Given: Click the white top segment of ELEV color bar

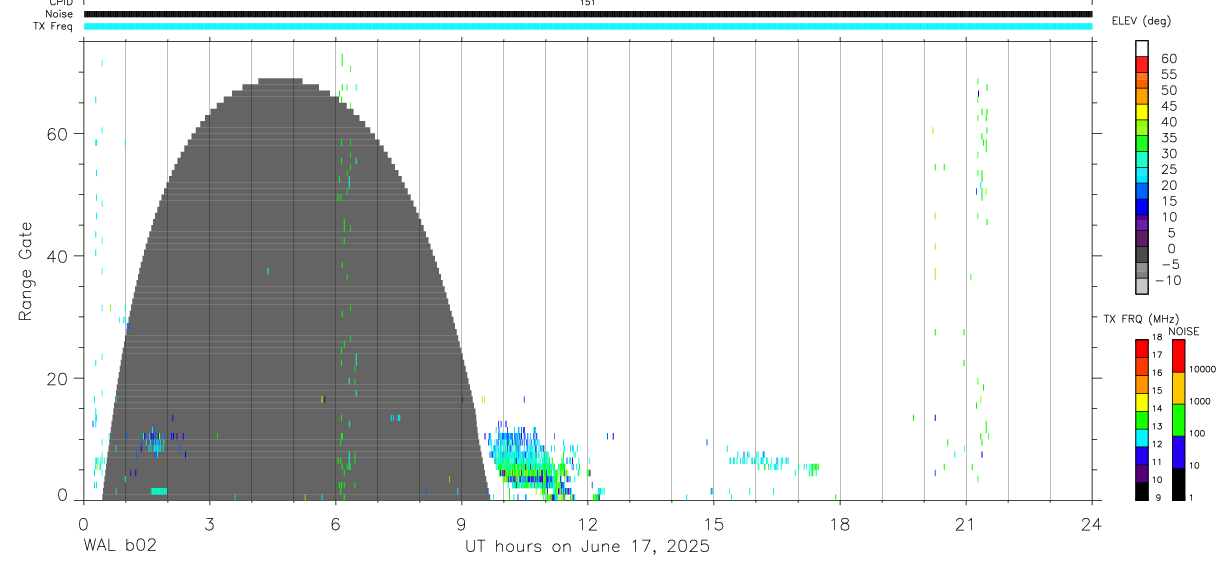Looking at the screenshot, I should pos(1142,48).
